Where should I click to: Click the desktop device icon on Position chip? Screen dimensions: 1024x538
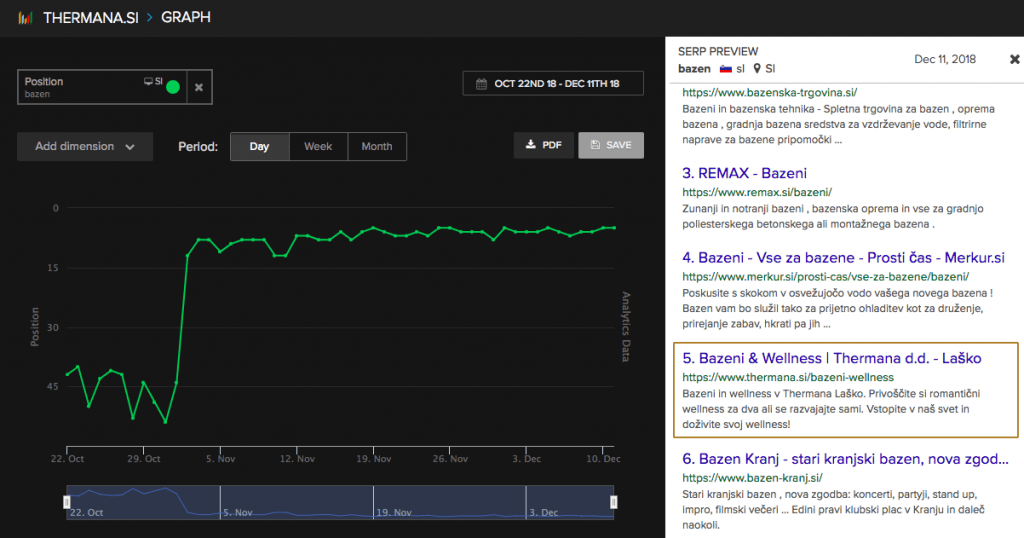(148, 81)
